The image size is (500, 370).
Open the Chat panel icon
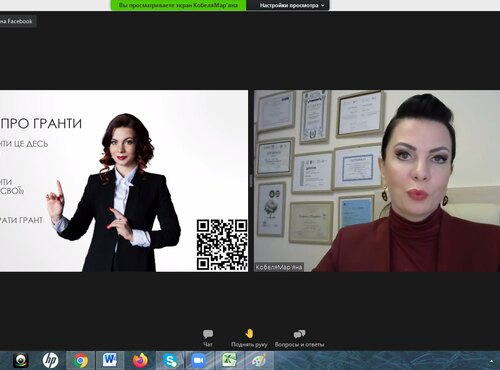click(208, 334)
